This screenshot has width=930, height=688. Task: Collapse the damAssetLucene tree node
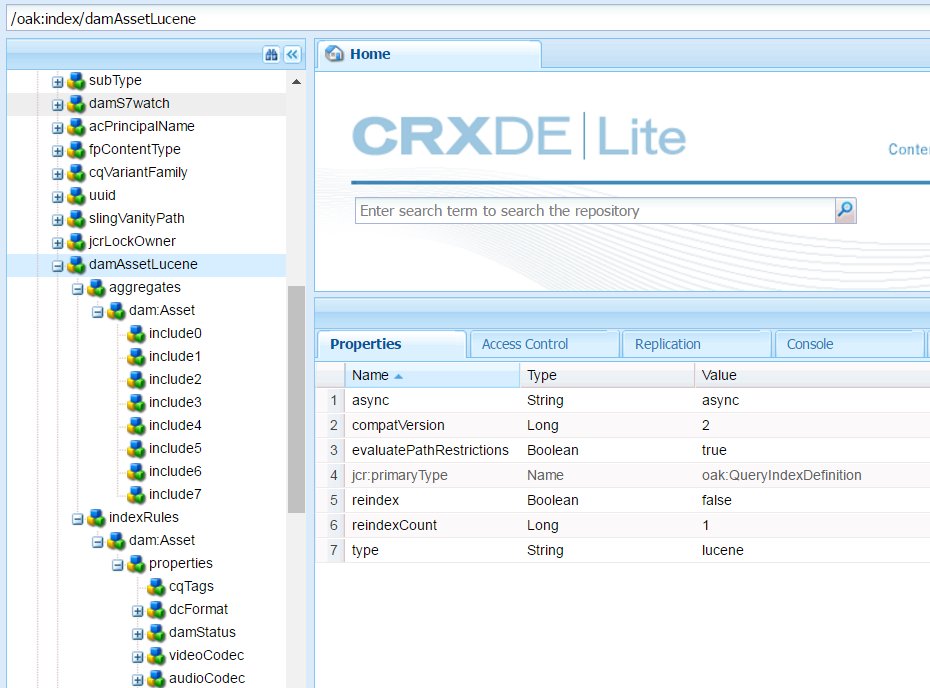[58, 266]
